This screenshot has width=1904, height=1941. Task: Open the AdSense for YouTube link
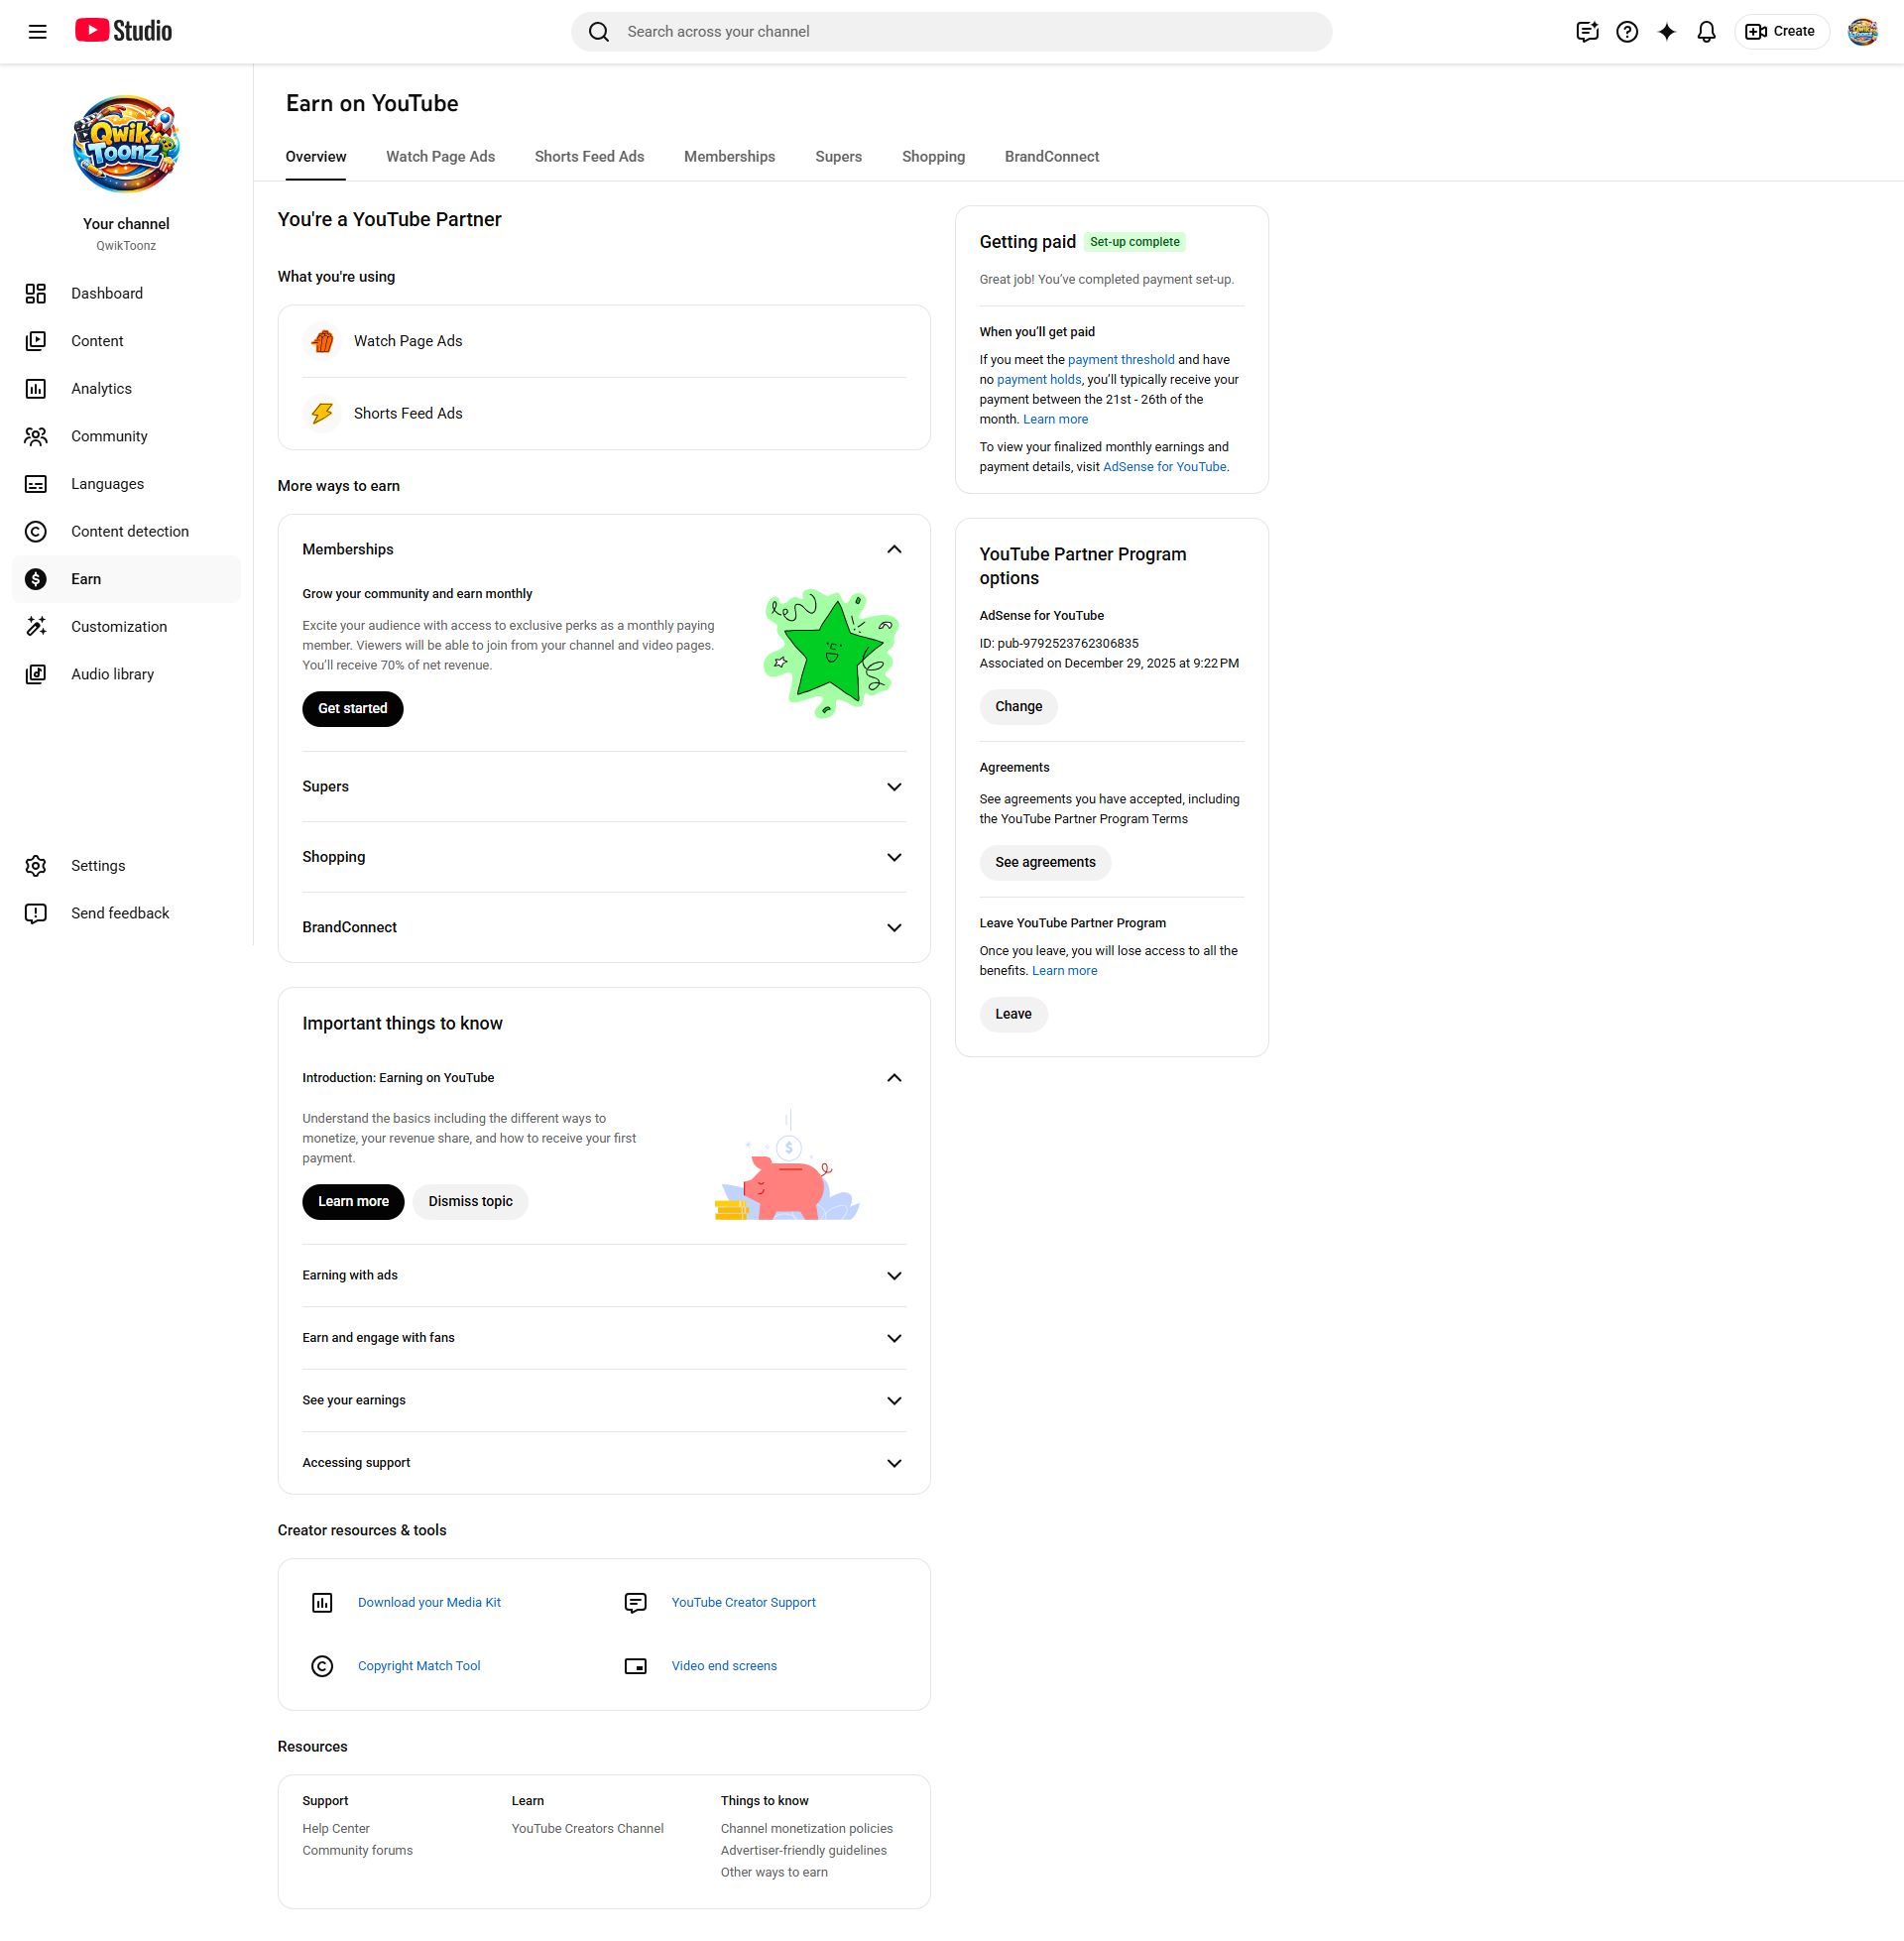tap(1164, 467)
